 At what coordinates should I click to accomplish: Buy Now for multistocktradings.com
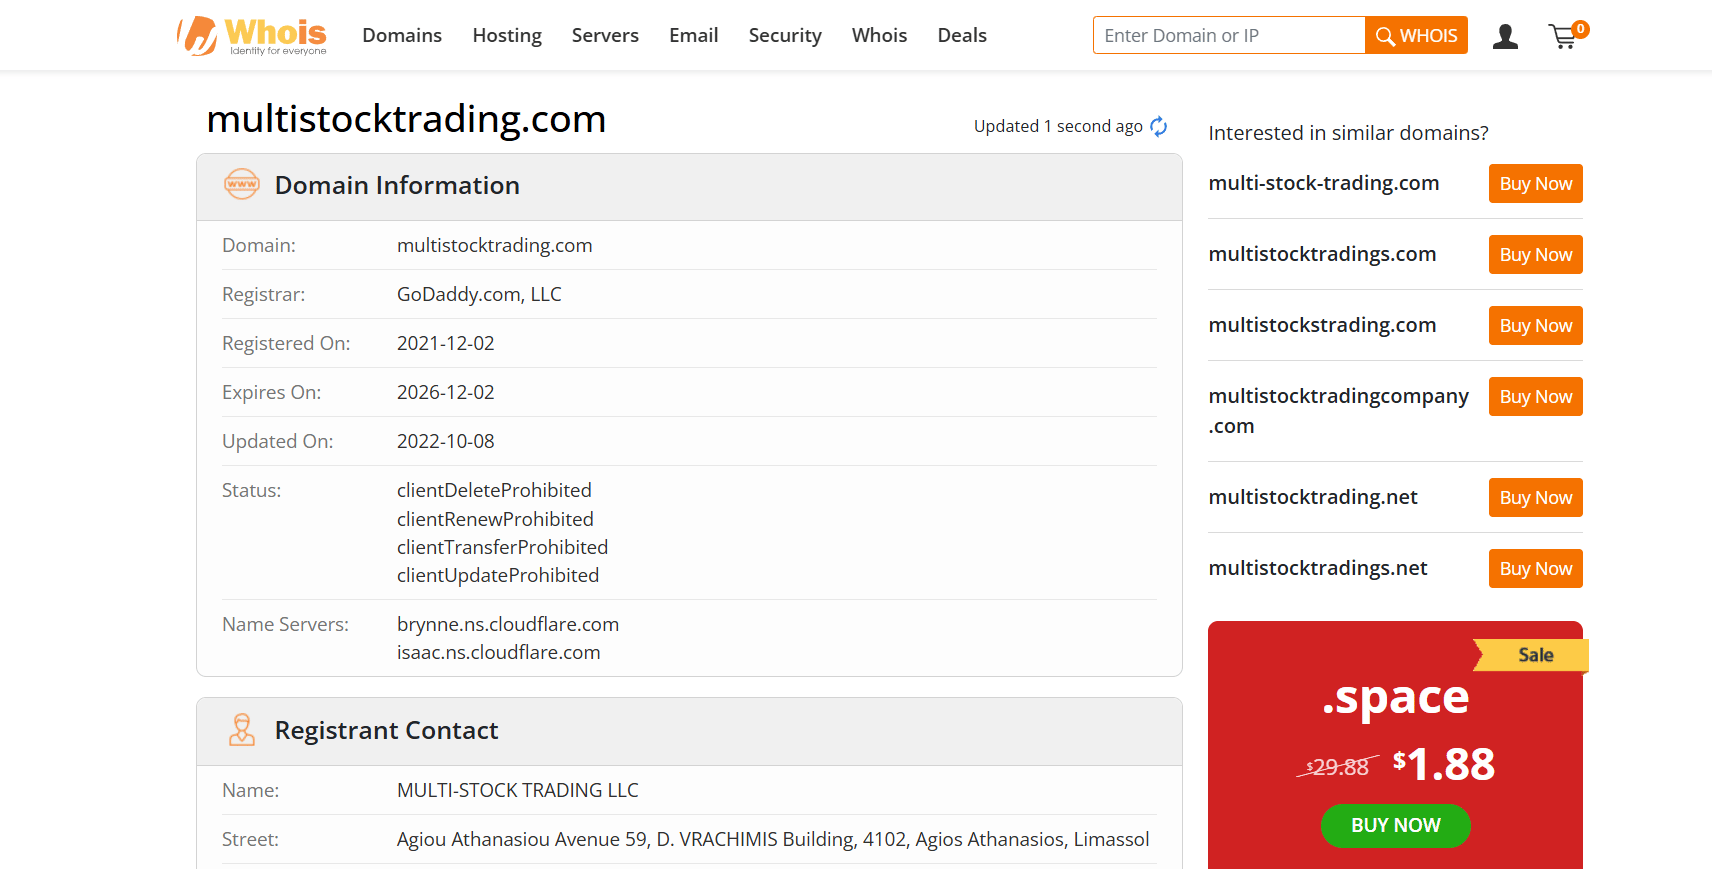(1535, 255)
